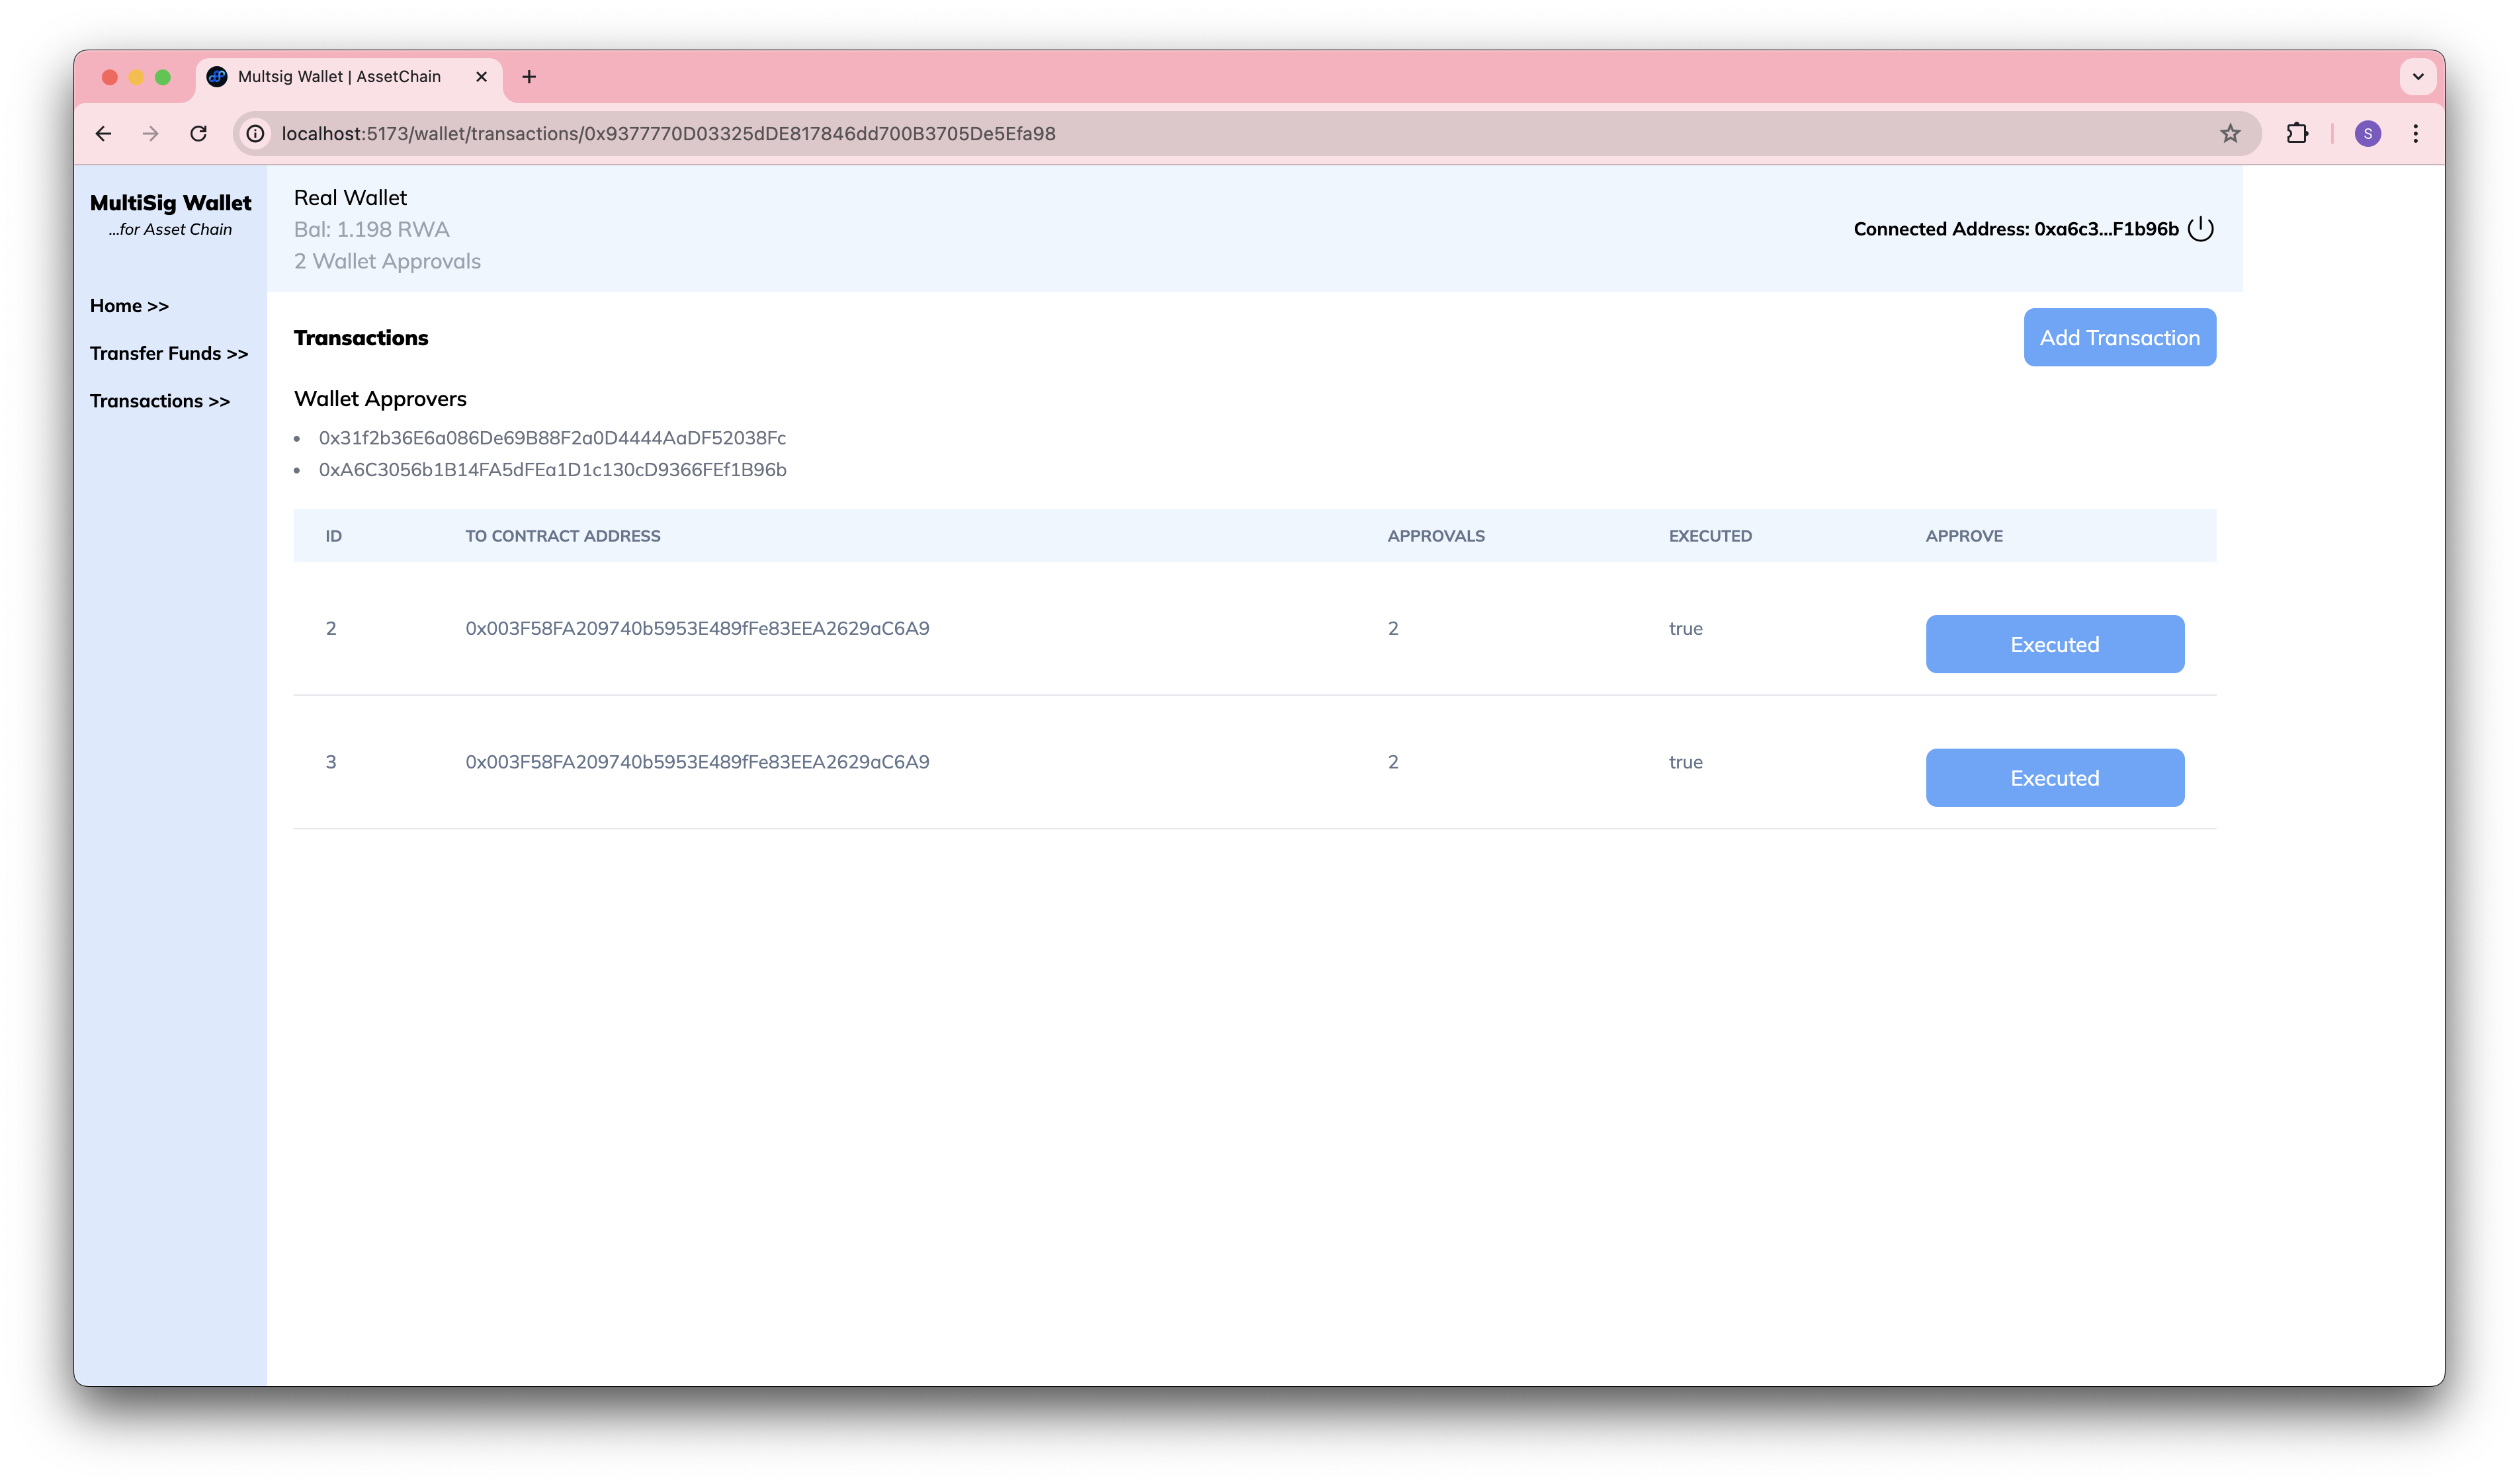The width and height of the screenshot is (2519, 1484).
Task: Click the Add Transaction button
Action: (2119, 338)
